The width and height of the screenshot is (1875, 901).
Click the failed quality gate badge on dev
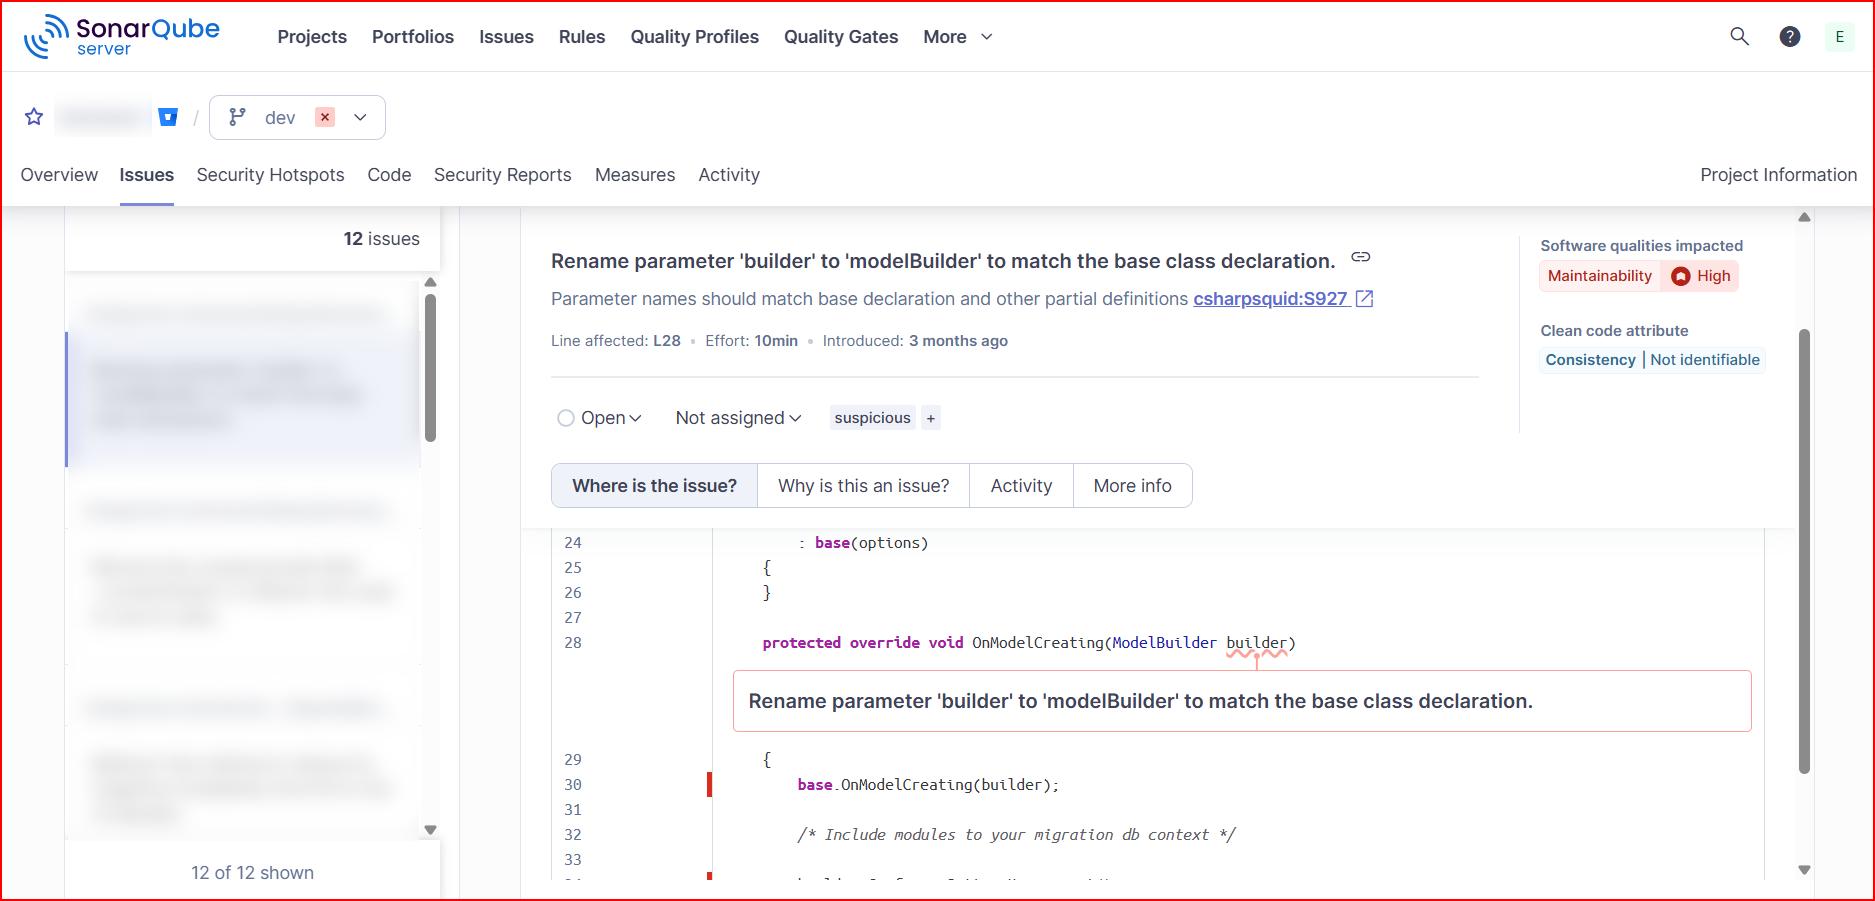325,117
